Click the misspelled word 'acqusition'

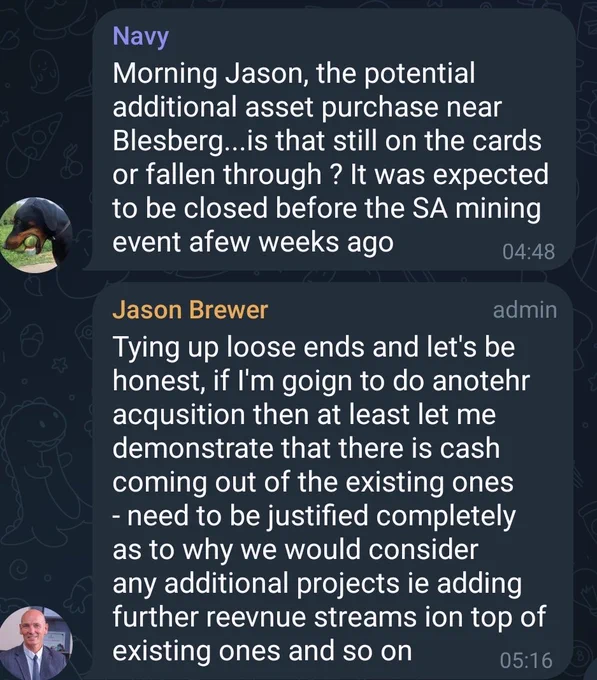click(179, 415)
